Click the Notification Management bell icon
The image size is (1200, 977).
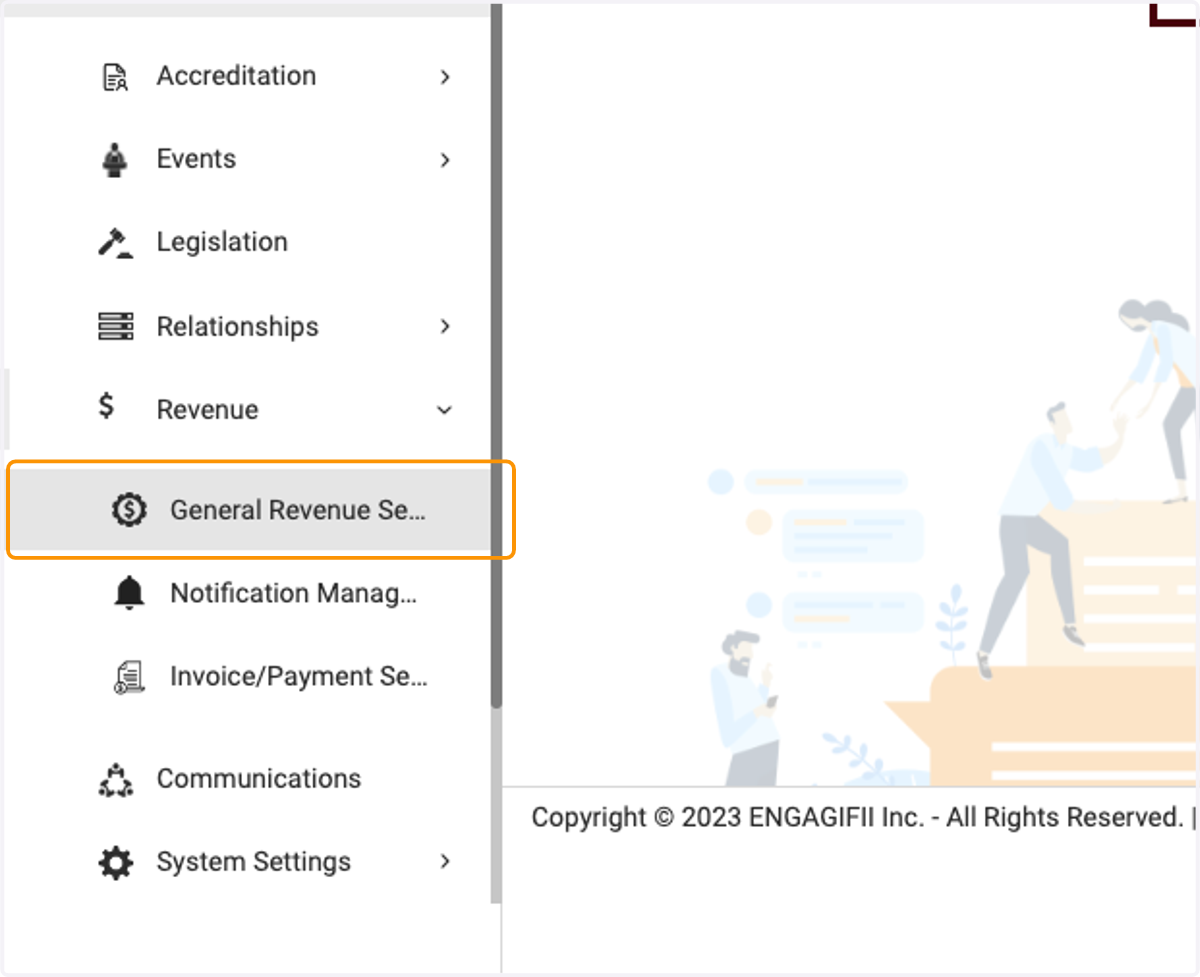(x=128, y=594)
